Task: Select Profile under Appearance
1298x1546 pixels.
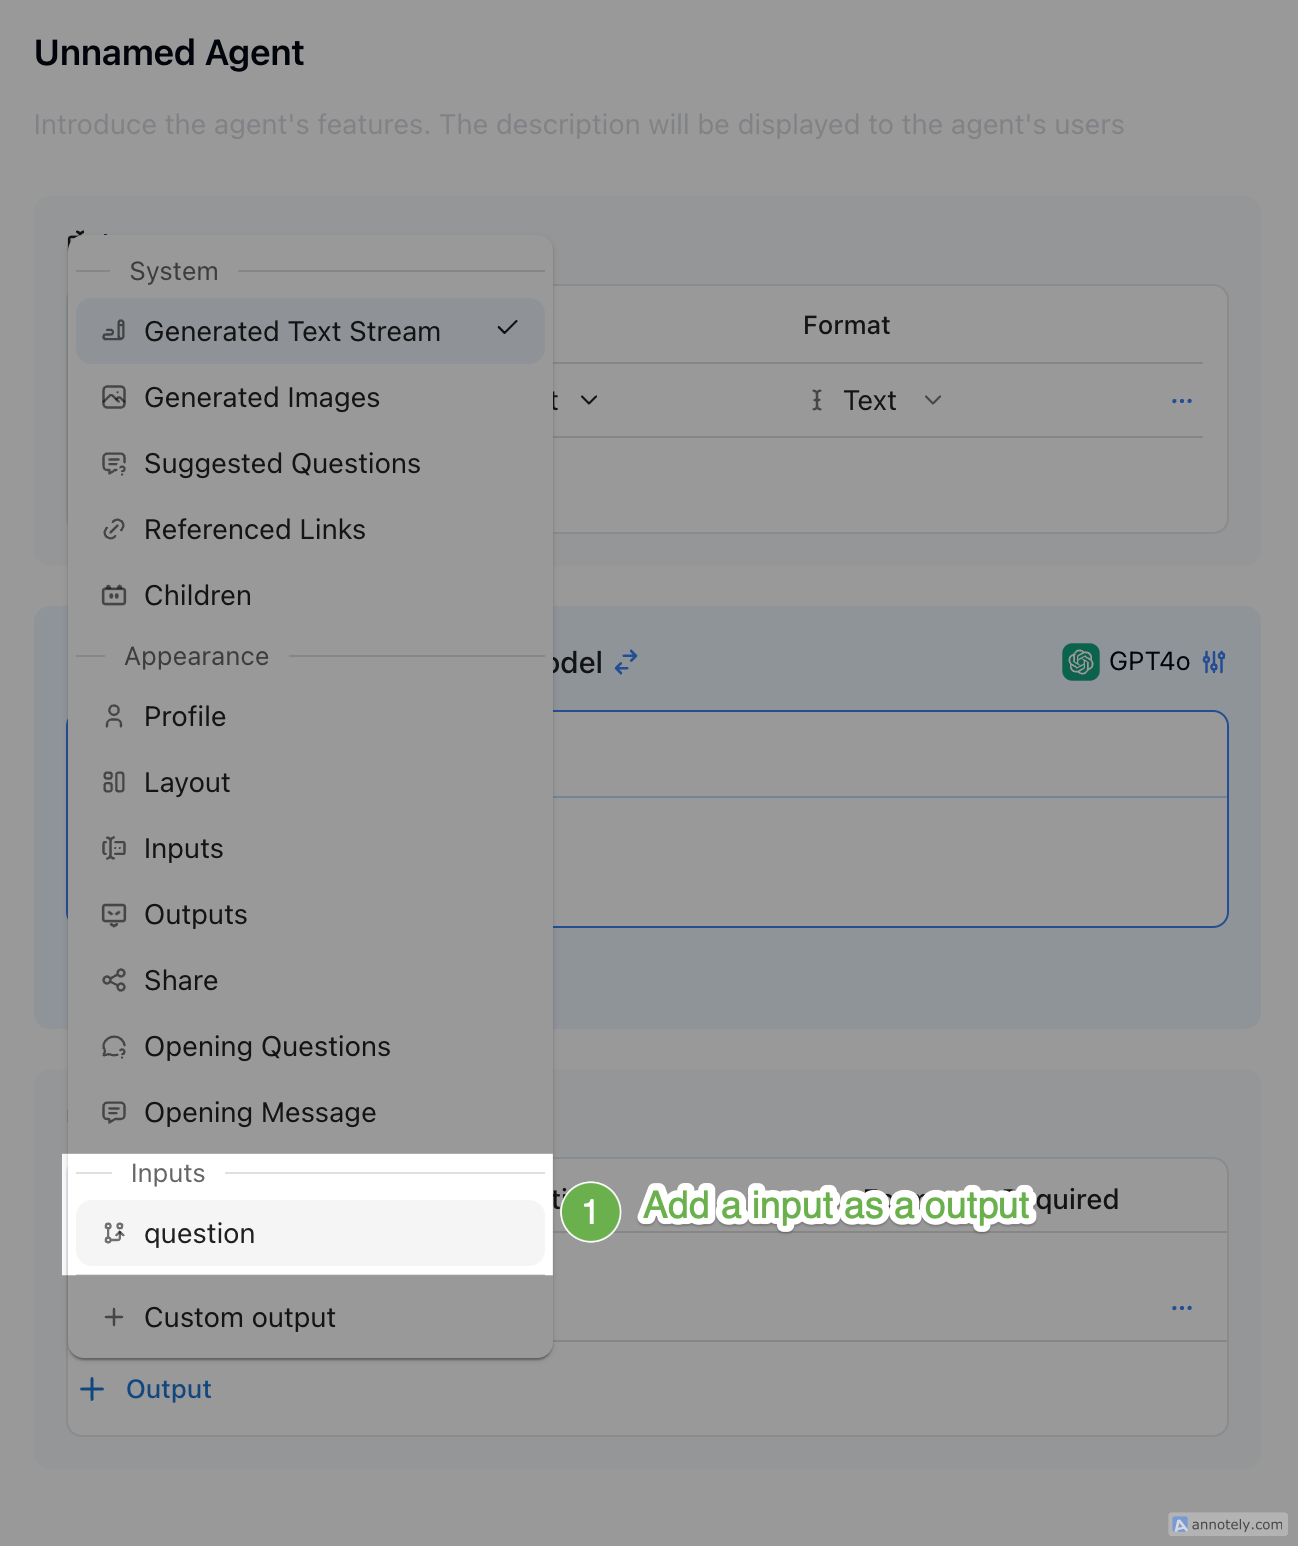Action: 185,717
